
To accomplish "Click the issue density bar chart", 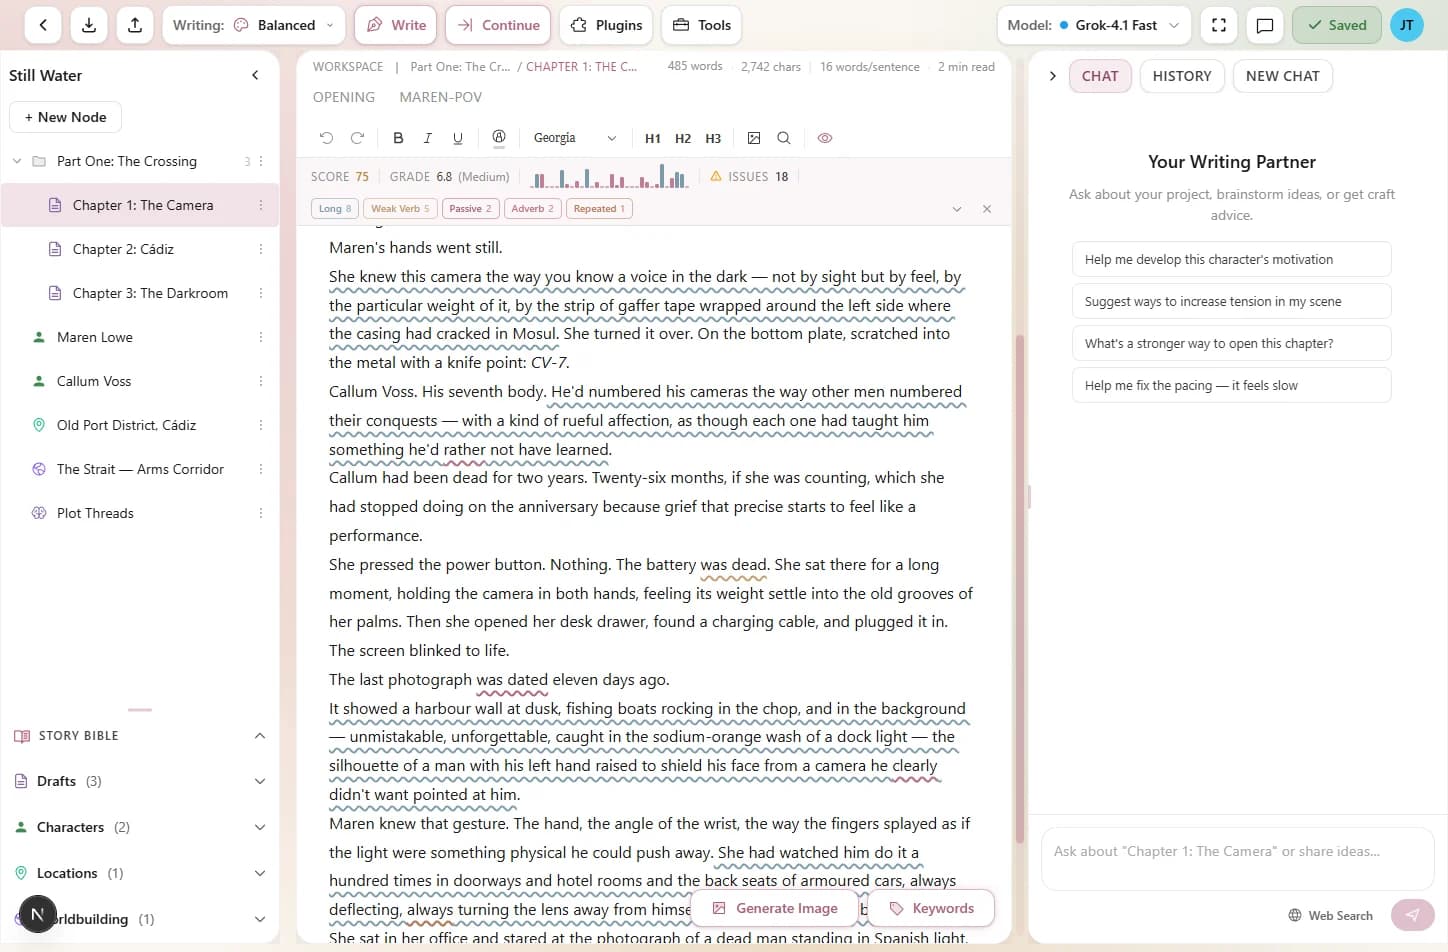I will point(608,176).
